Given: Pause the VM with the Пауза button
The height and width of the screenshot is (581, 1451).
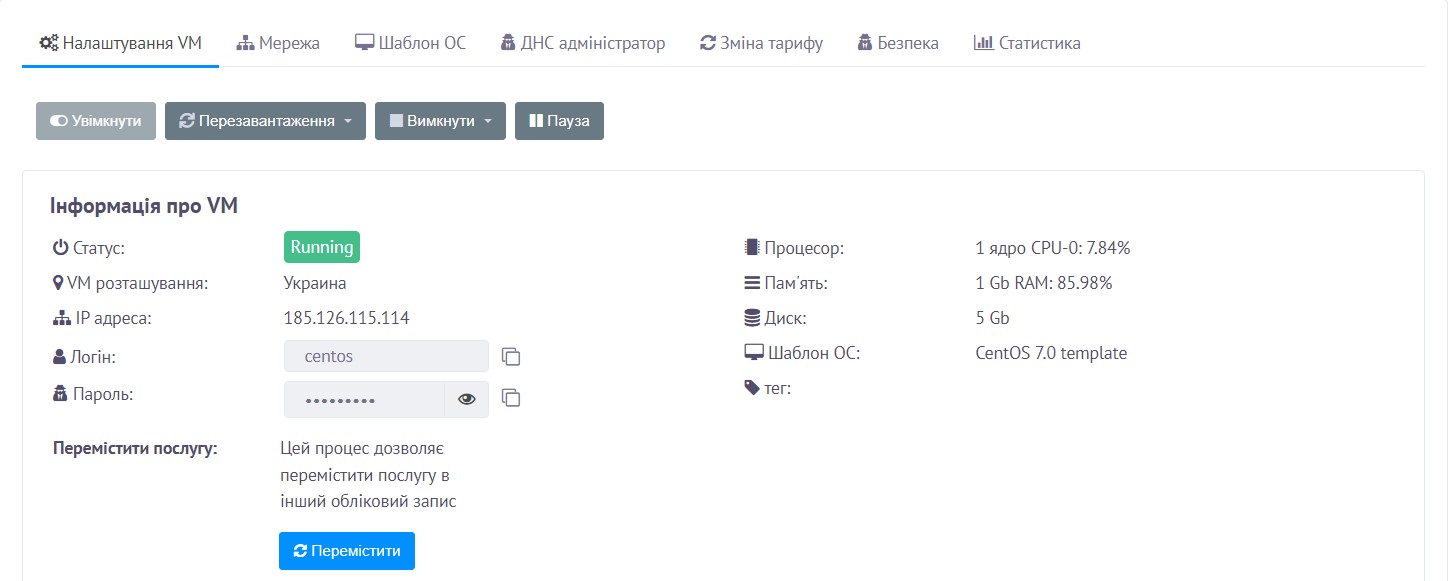Looking at the screenshot, I should pyautogui.click(x=559, y=121).
